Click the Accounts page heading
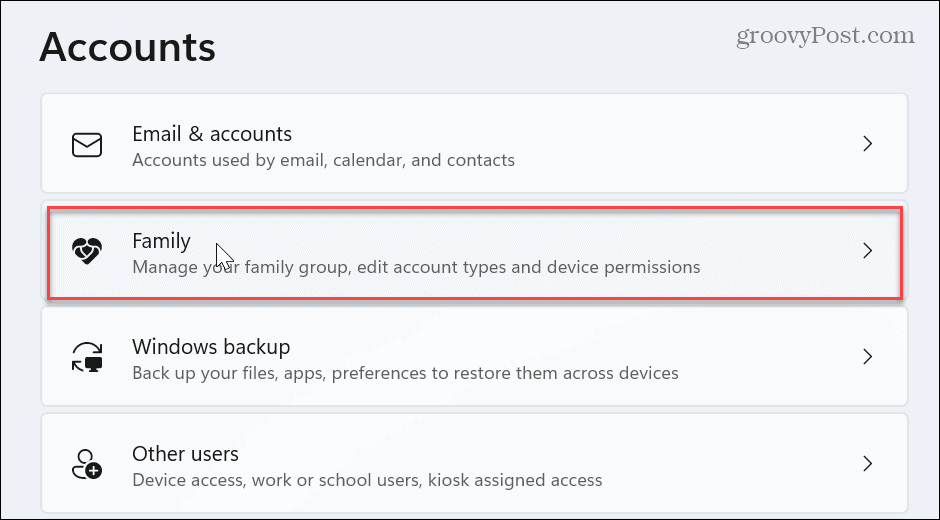The image size is (940, 520). point(127,47)
